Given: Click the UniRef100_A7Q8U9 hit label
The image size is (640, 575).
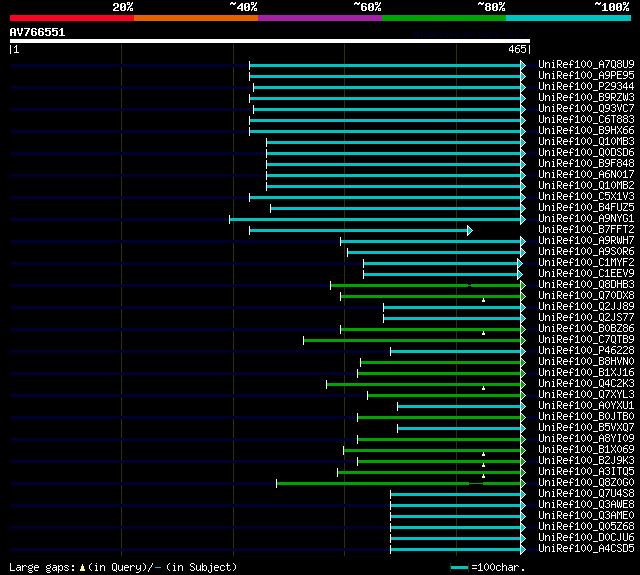Looking at the screenshot, I should click(x=586, y=64).
